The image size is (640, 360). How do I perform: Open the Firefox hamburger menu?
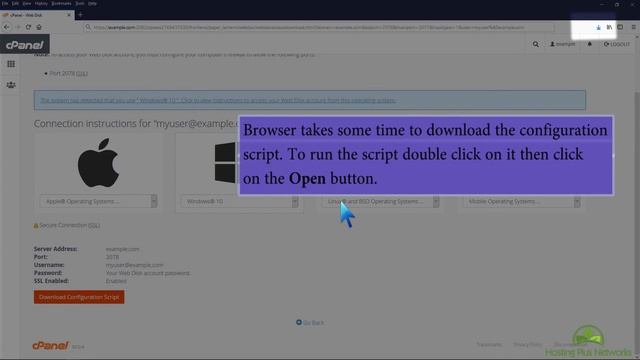point(633,27)
